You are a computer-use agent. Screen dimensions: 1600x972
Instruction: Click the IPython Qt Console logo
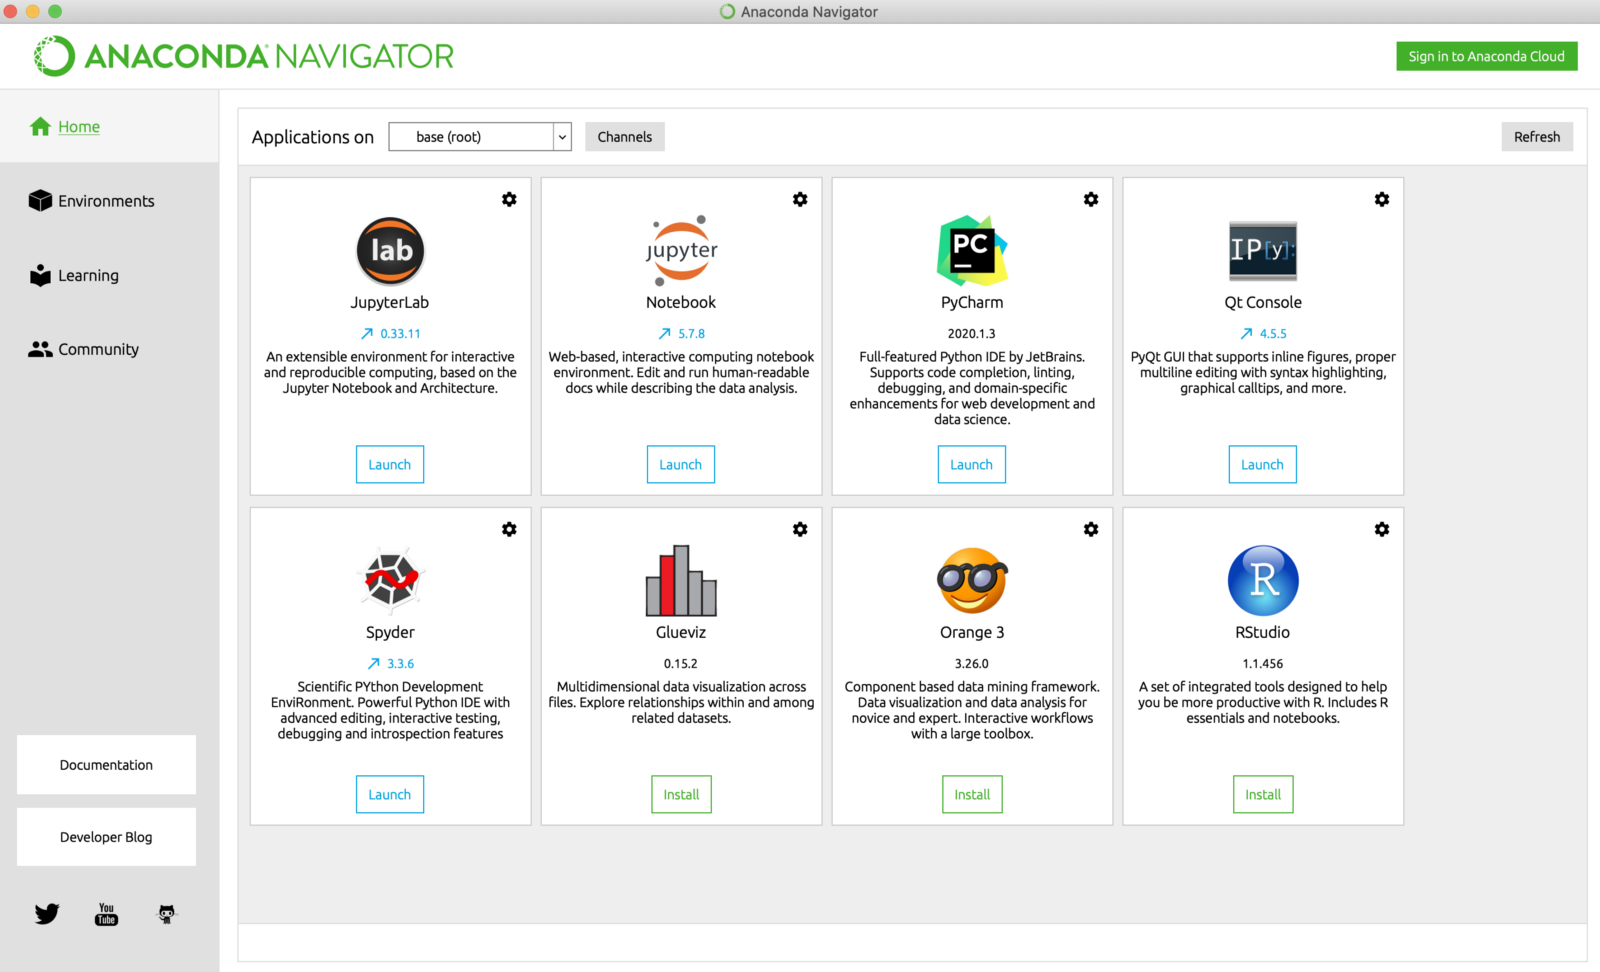(x=1263, y=250)
